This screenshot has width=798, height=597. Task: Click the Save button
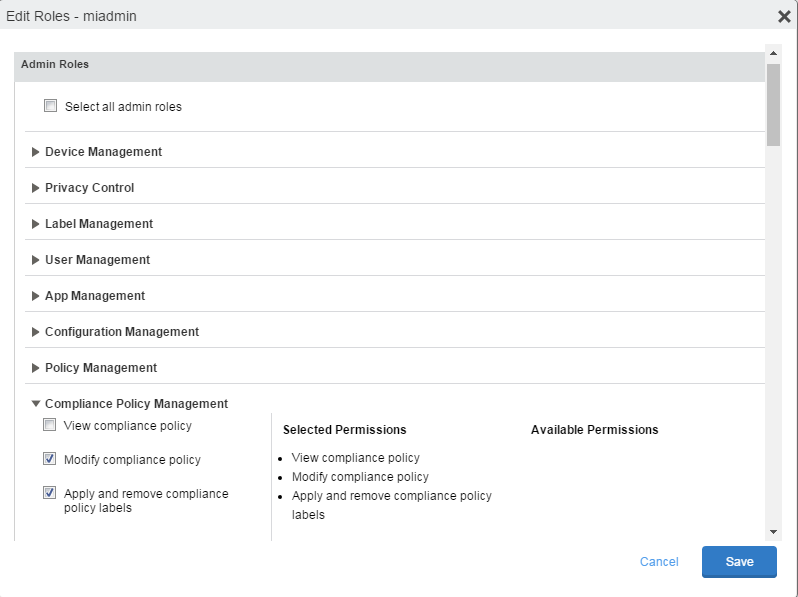[x=739, y=562]
